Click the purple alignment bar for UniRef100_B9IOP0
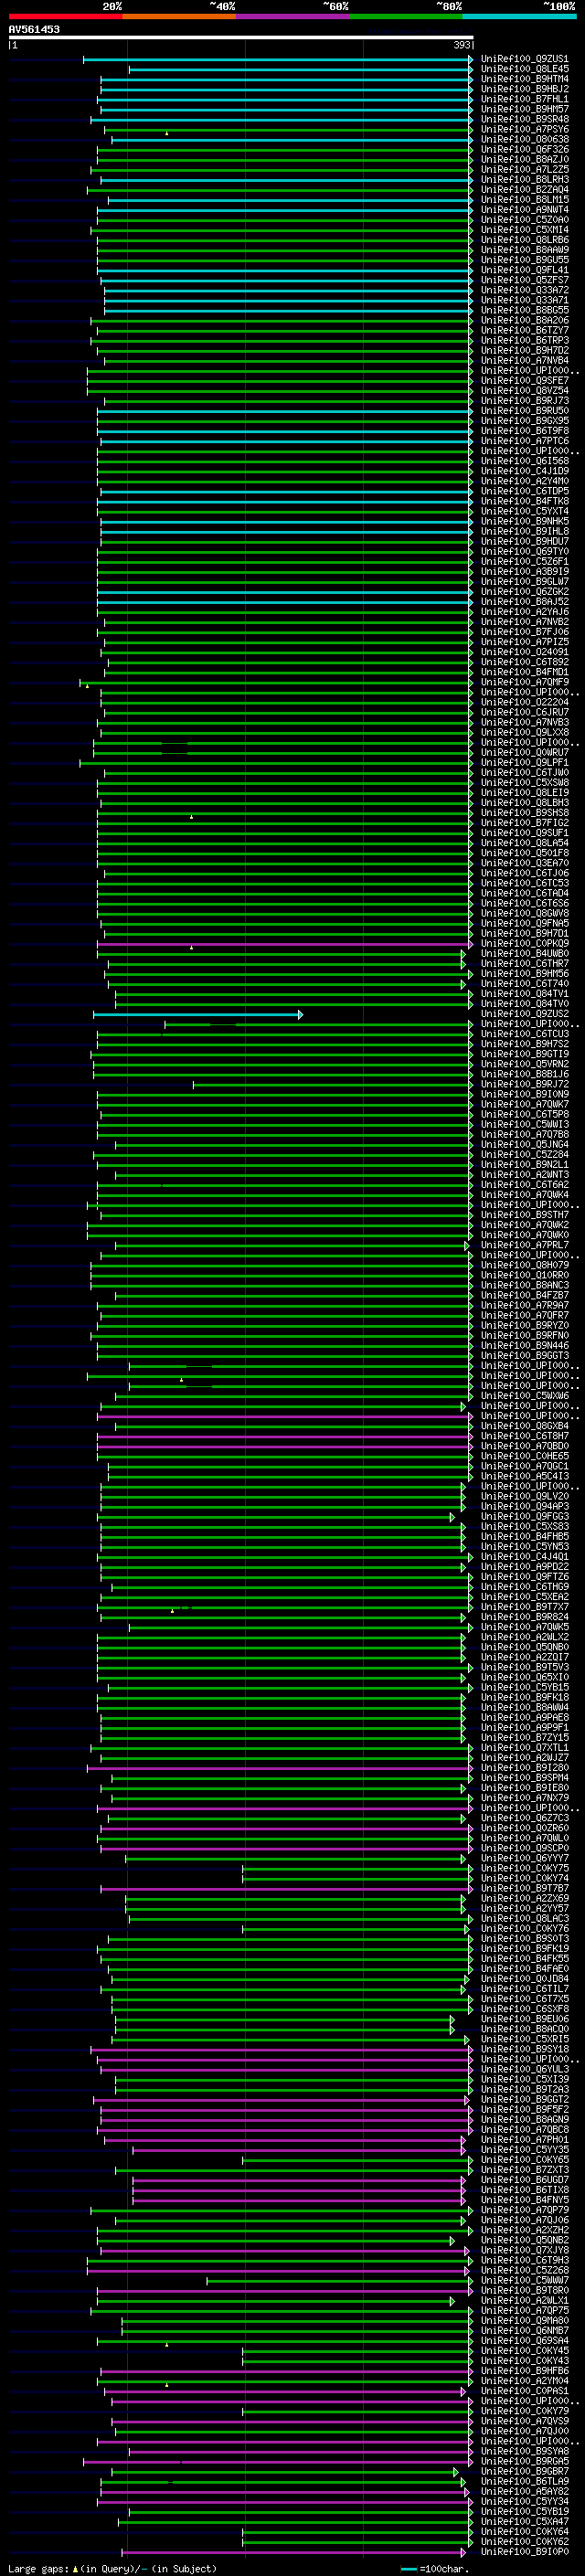Viewport: 585px width, 2576px height. pos(296,2553)
